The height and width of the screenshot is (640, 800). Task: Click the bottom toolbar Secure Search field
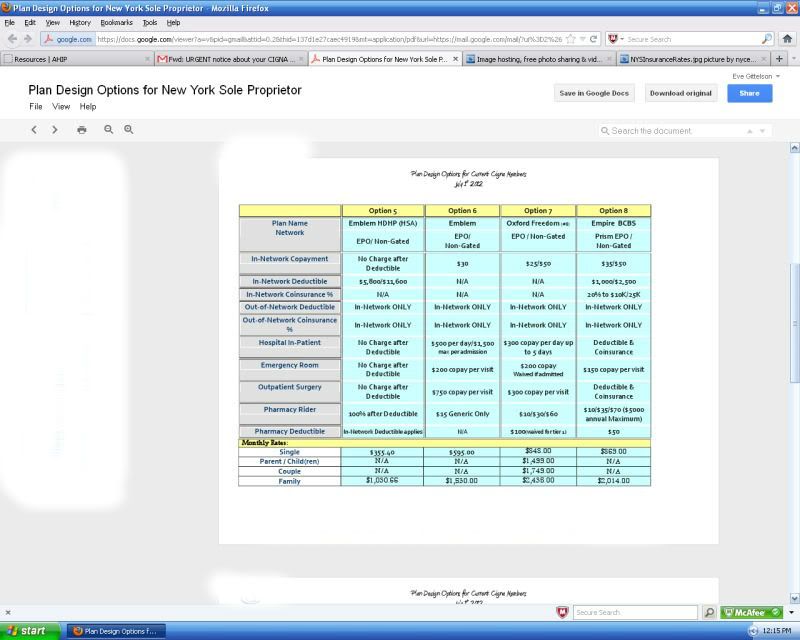635,612
